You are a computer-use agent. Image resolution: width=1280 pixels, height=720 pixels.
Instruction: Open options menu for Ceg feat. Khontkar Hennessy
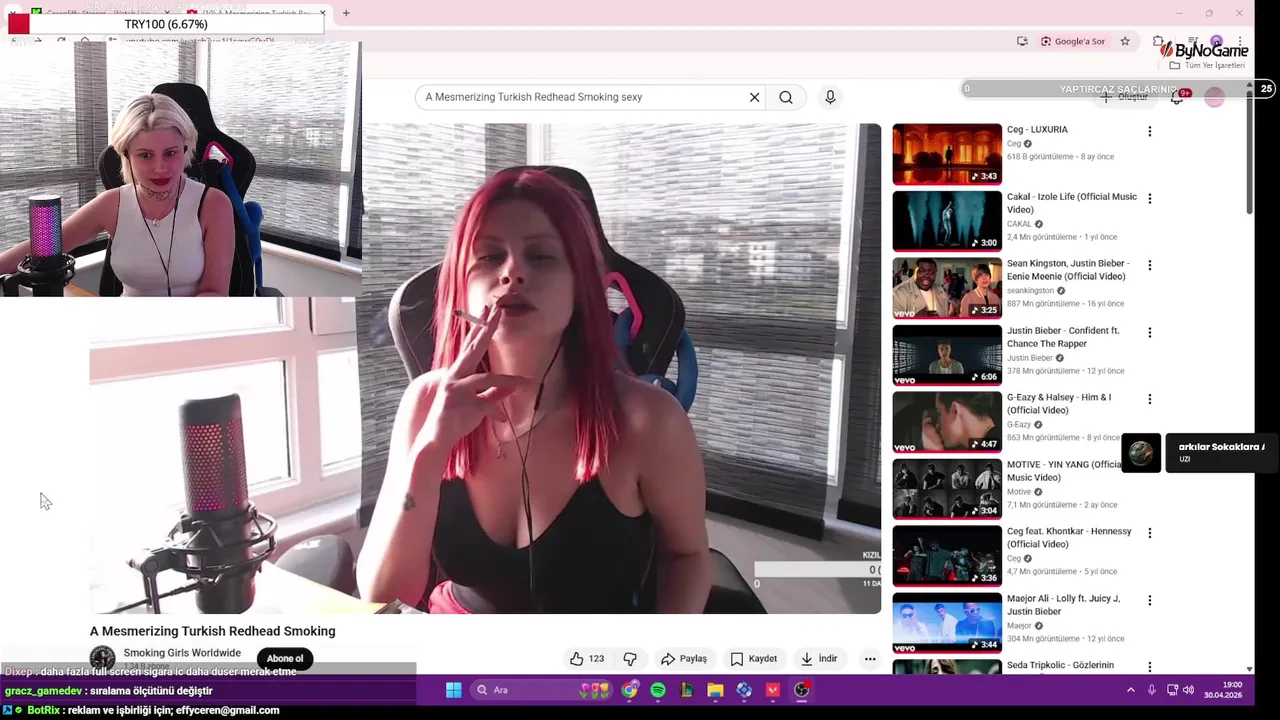coord(1149,533)
